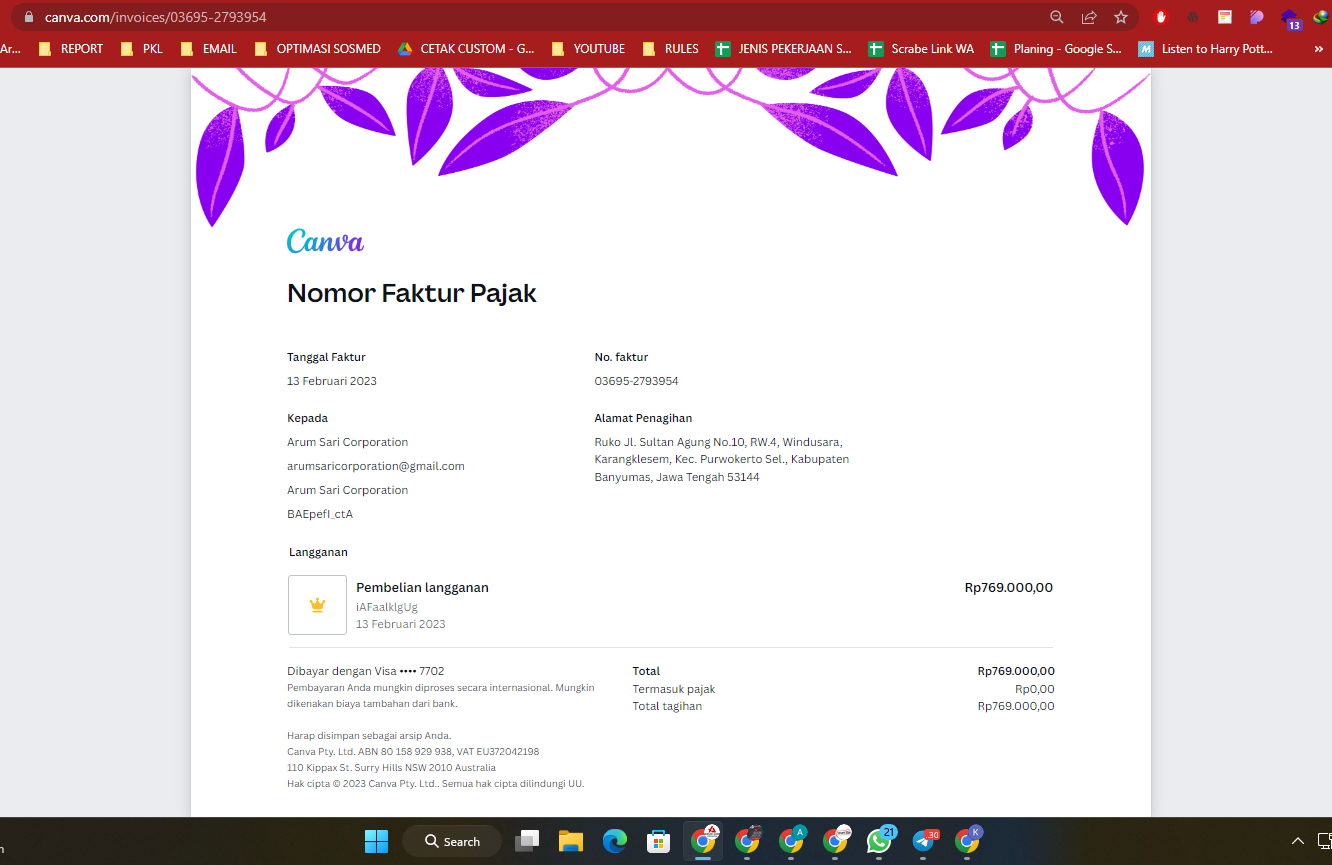Image resolution: width=1332 pixels, height=865 pixels.
Task: Click the Kepada label
Action: coord(307,418)
